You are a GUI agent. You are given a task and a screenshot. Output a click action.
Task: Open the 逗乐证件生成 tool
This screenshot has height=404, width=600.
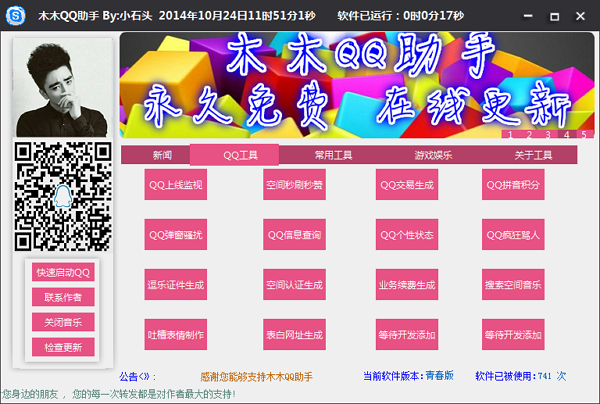click(x=176, y=285)
